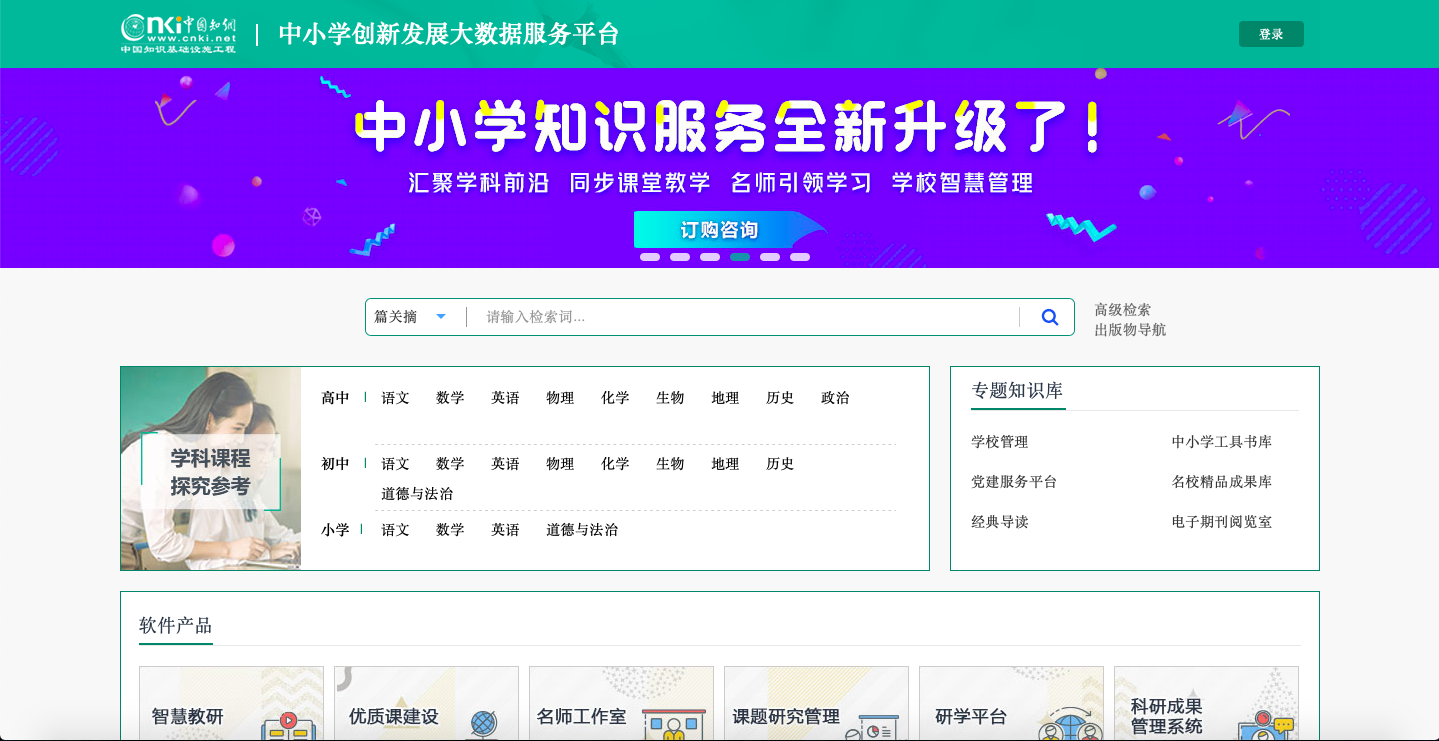Viewport: 1439px width, 741px height.
Task: Click the 登录 login button
Action: pos(1271,34)
